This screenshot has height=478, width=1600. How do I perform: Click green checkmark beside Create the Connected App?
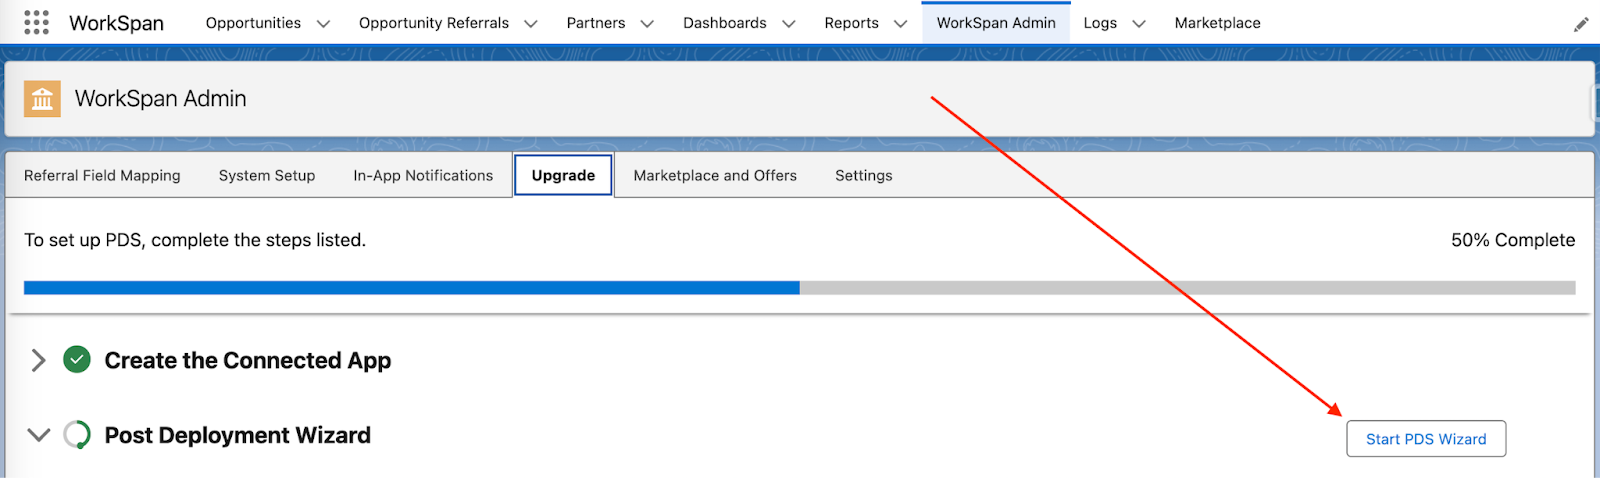click(x=77, y=359)
